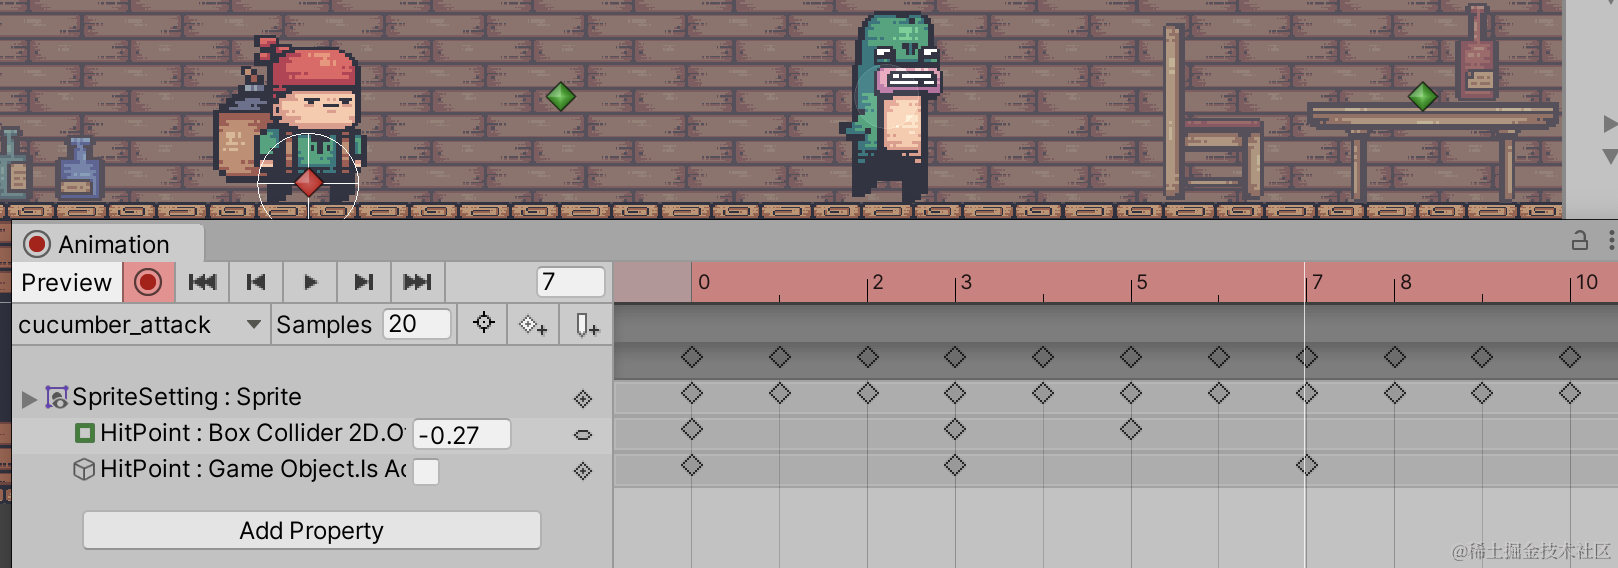Open the cucumber_attack clip dropdown
The image size is (1618, 568).
pyautogui.click(x=140, y=325)
